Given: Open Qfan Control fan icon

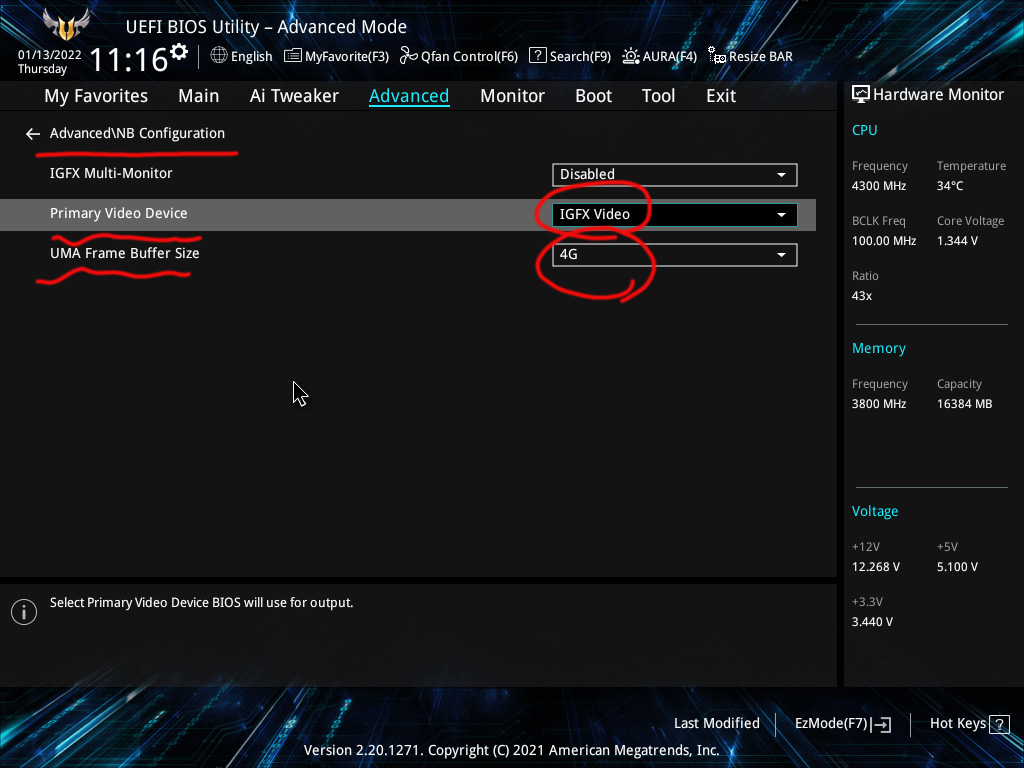Looking at the screenshot, I should [x=408, y=56].
